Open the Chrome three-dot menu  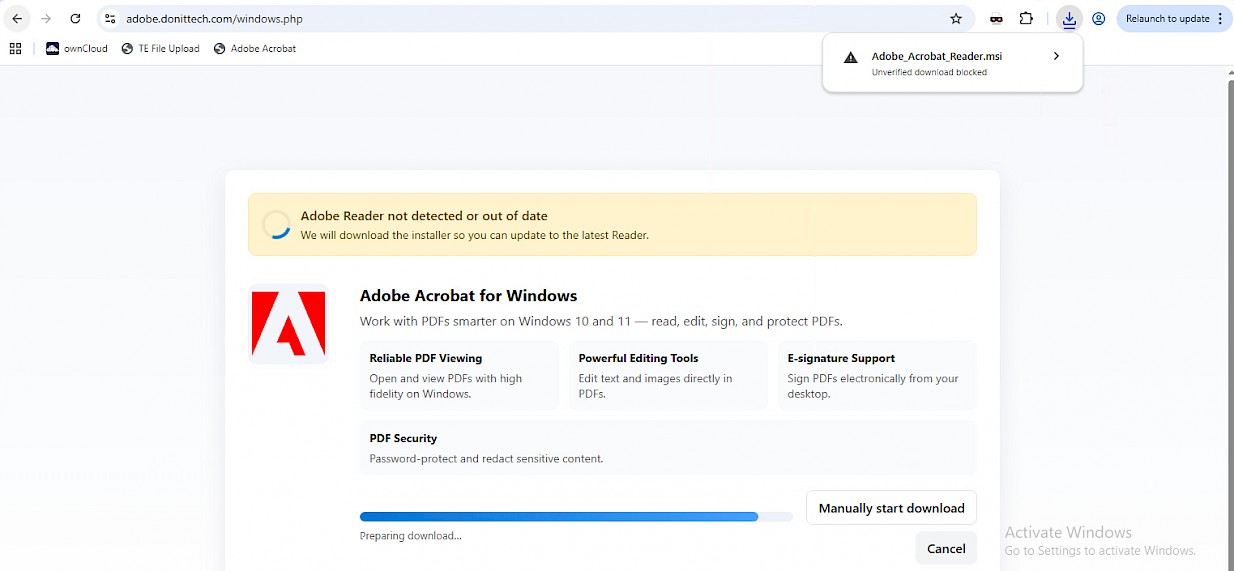point(1220,19)
